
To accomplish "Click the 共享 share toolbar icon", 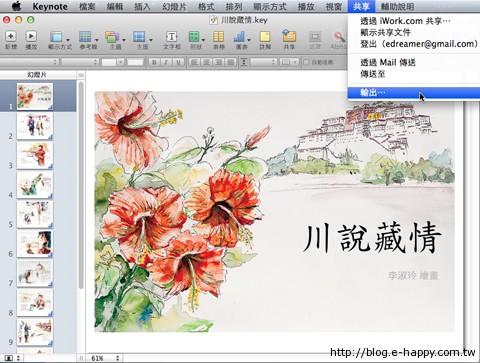I will (x=289, y=36).
